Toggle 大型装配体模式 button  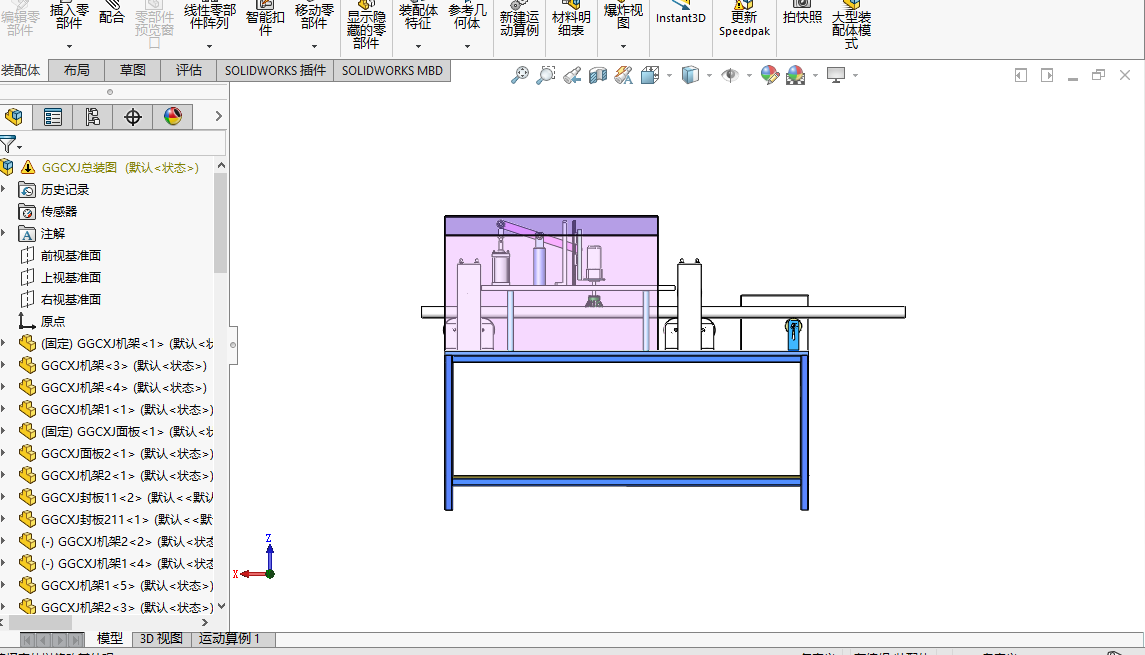click(x=851, y=26)
